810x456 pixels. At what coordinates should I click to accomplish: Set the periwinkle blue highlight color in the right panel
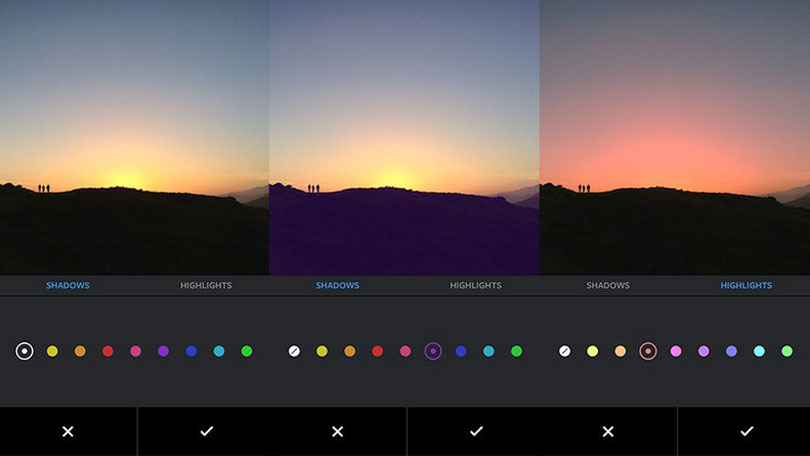731,351
